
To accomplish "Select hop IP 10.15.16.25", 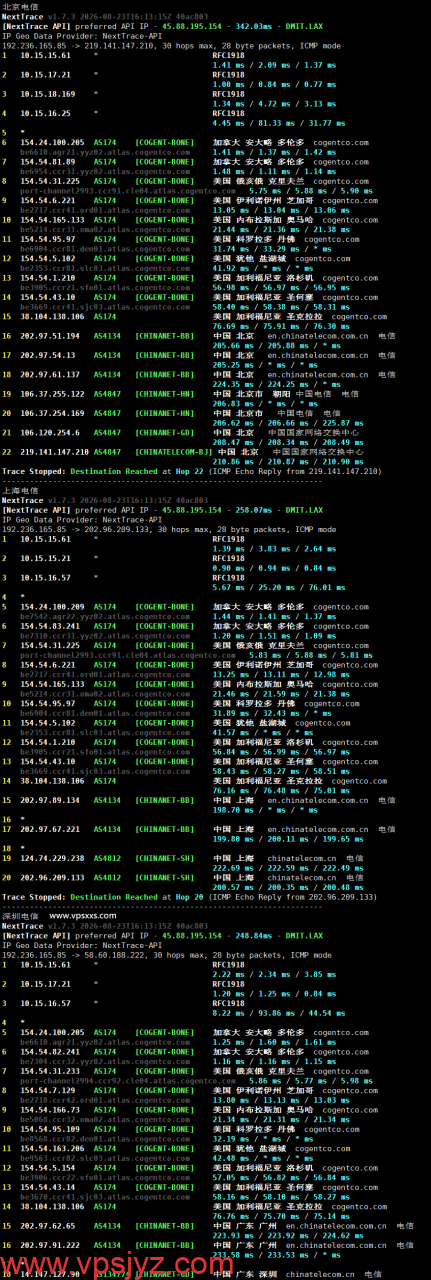I will pos(45,113).
